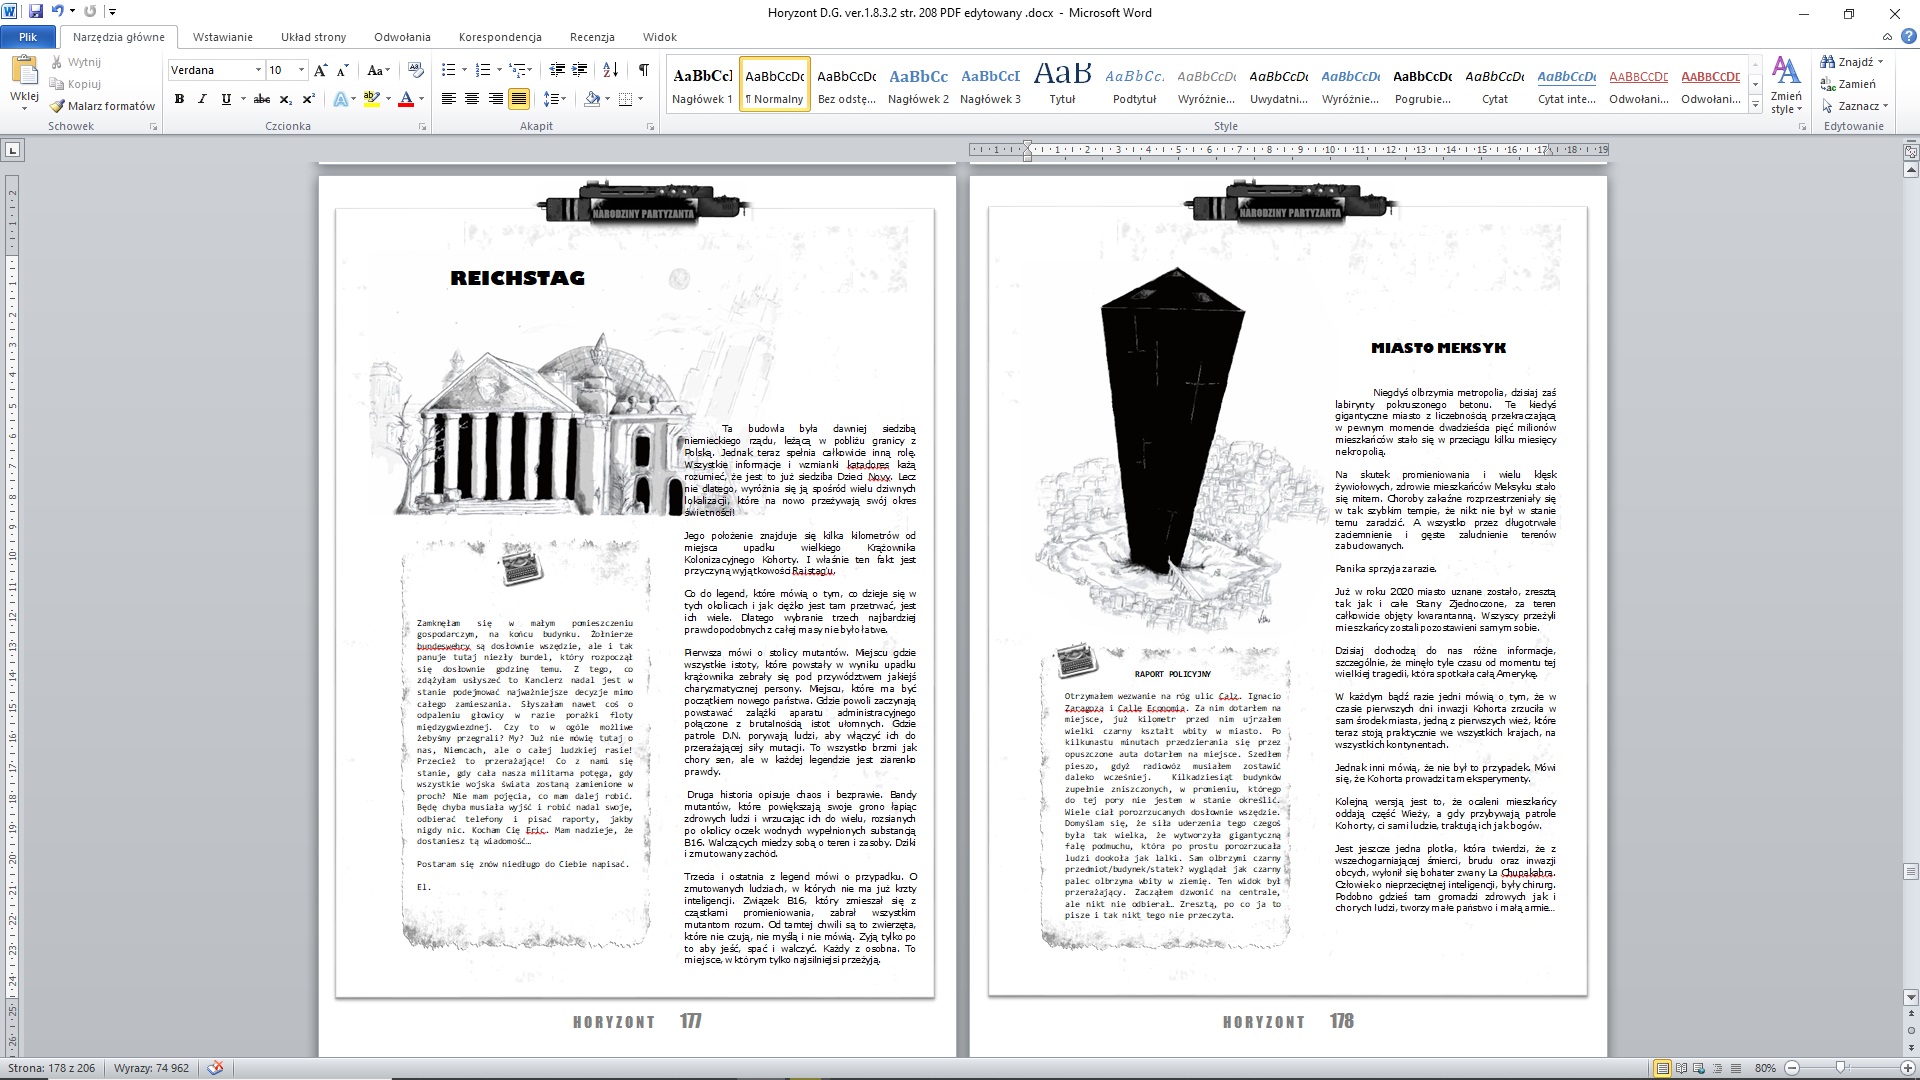Click the superscript icon

tap(309, 99)
